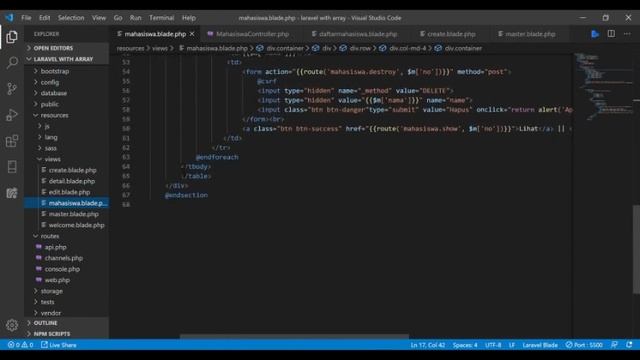This screenshot has width=640, height=360.
Task: Start Live Share from status bar
Action: (59, 345)
